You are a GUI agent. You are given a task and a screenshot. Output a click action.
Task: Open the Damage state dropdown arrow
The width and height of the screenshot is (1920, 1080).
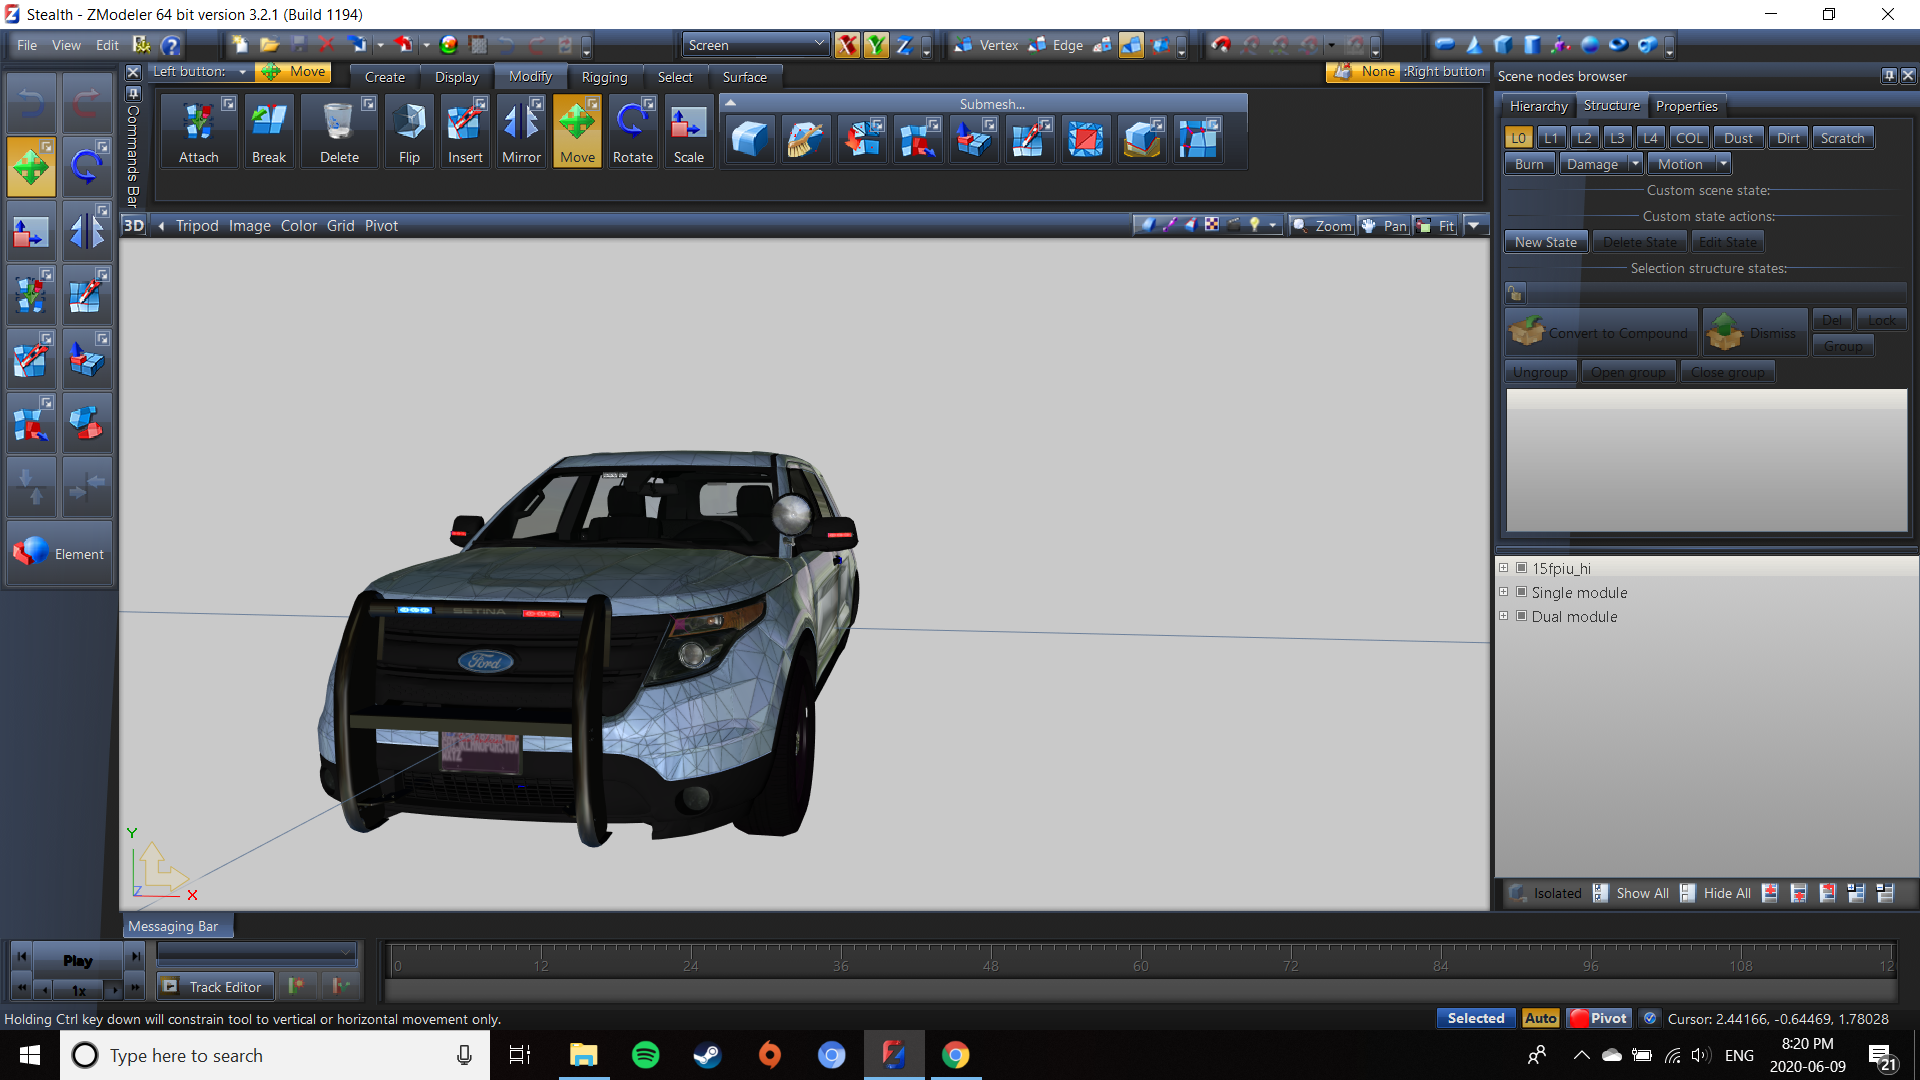pos(1635,164)
